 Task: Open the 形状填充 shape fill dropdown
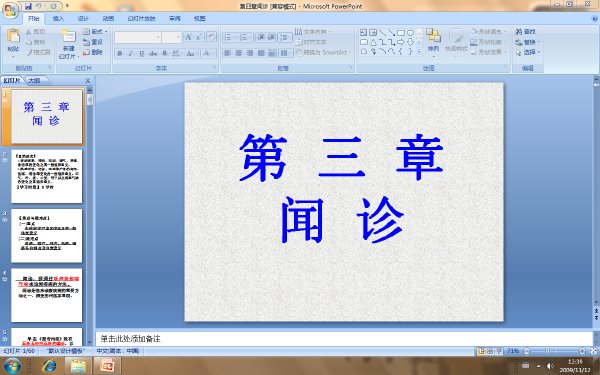tap(489, 31)
